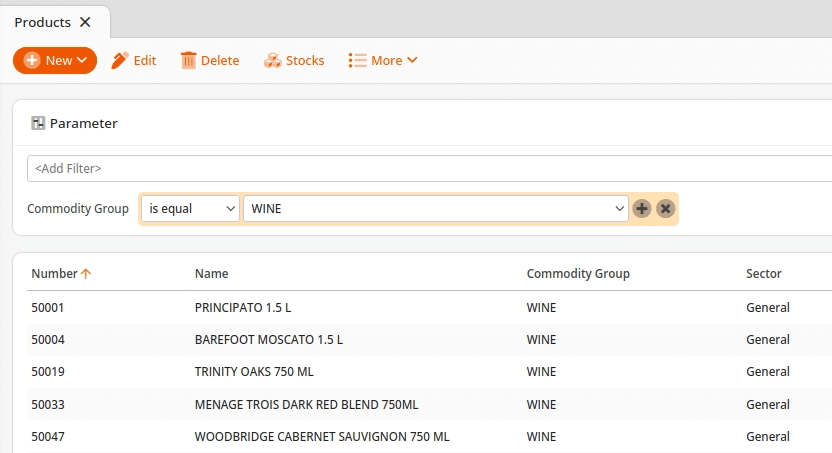Click the orange New button
The image size is (832, 453).
click(55, 60)
